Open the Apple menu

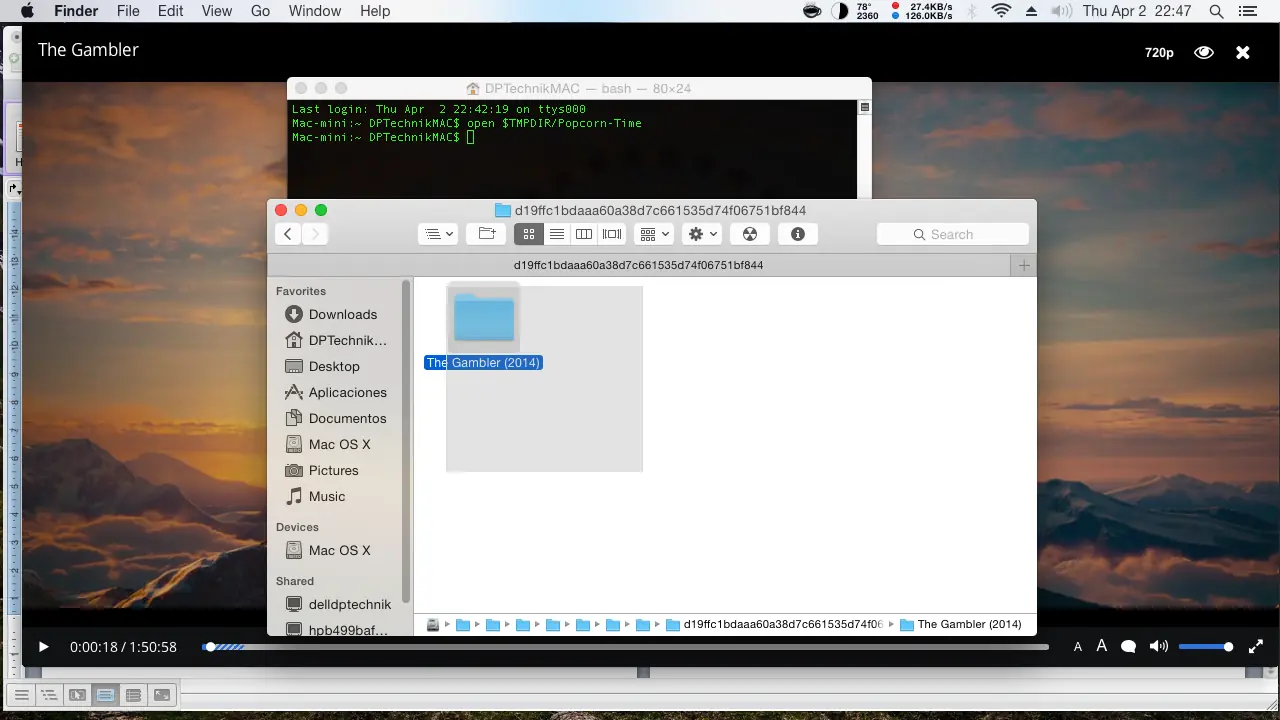(27, 11)
